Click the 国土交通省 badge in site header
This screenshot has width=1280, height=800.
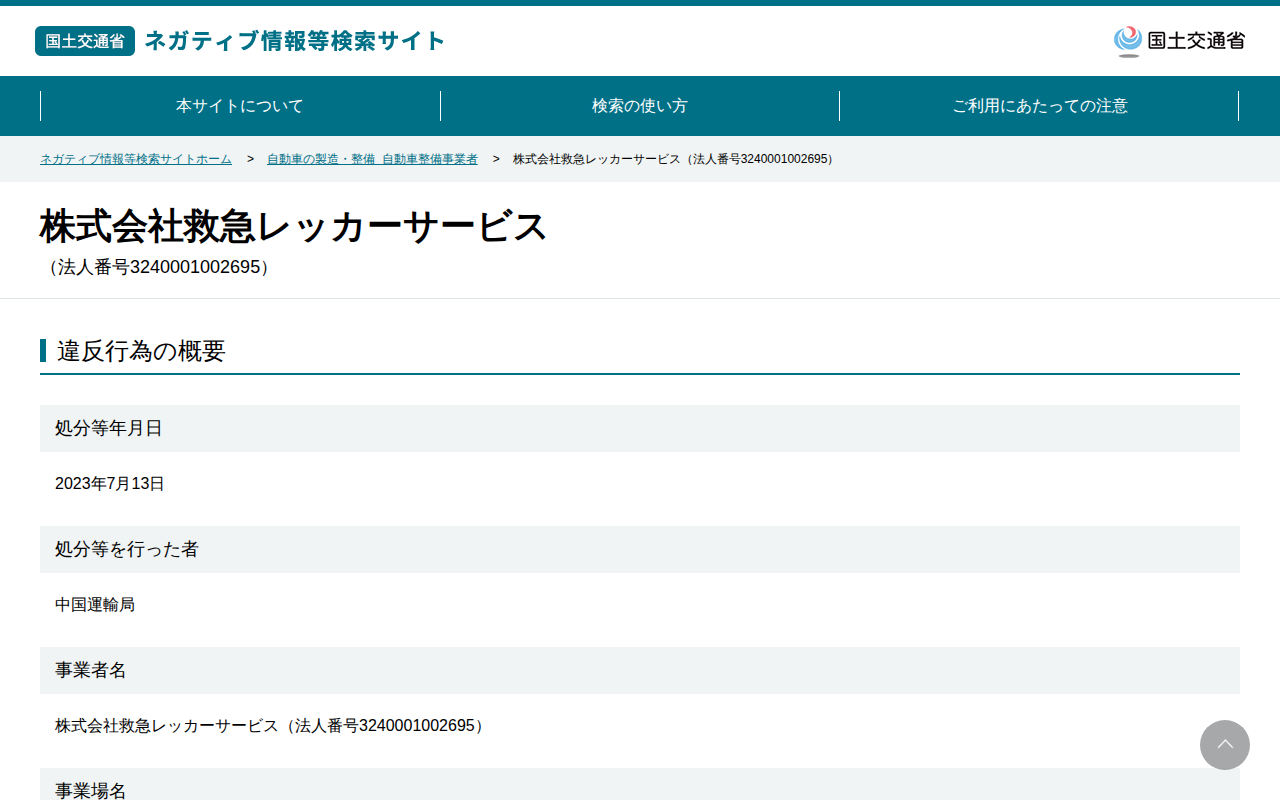coord(85,41)
